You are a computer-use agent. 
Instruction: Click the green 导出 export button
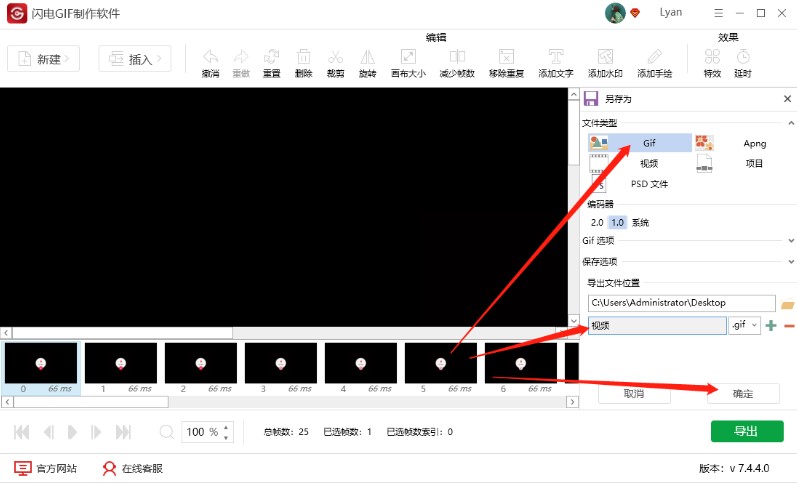tap(747, 431)
